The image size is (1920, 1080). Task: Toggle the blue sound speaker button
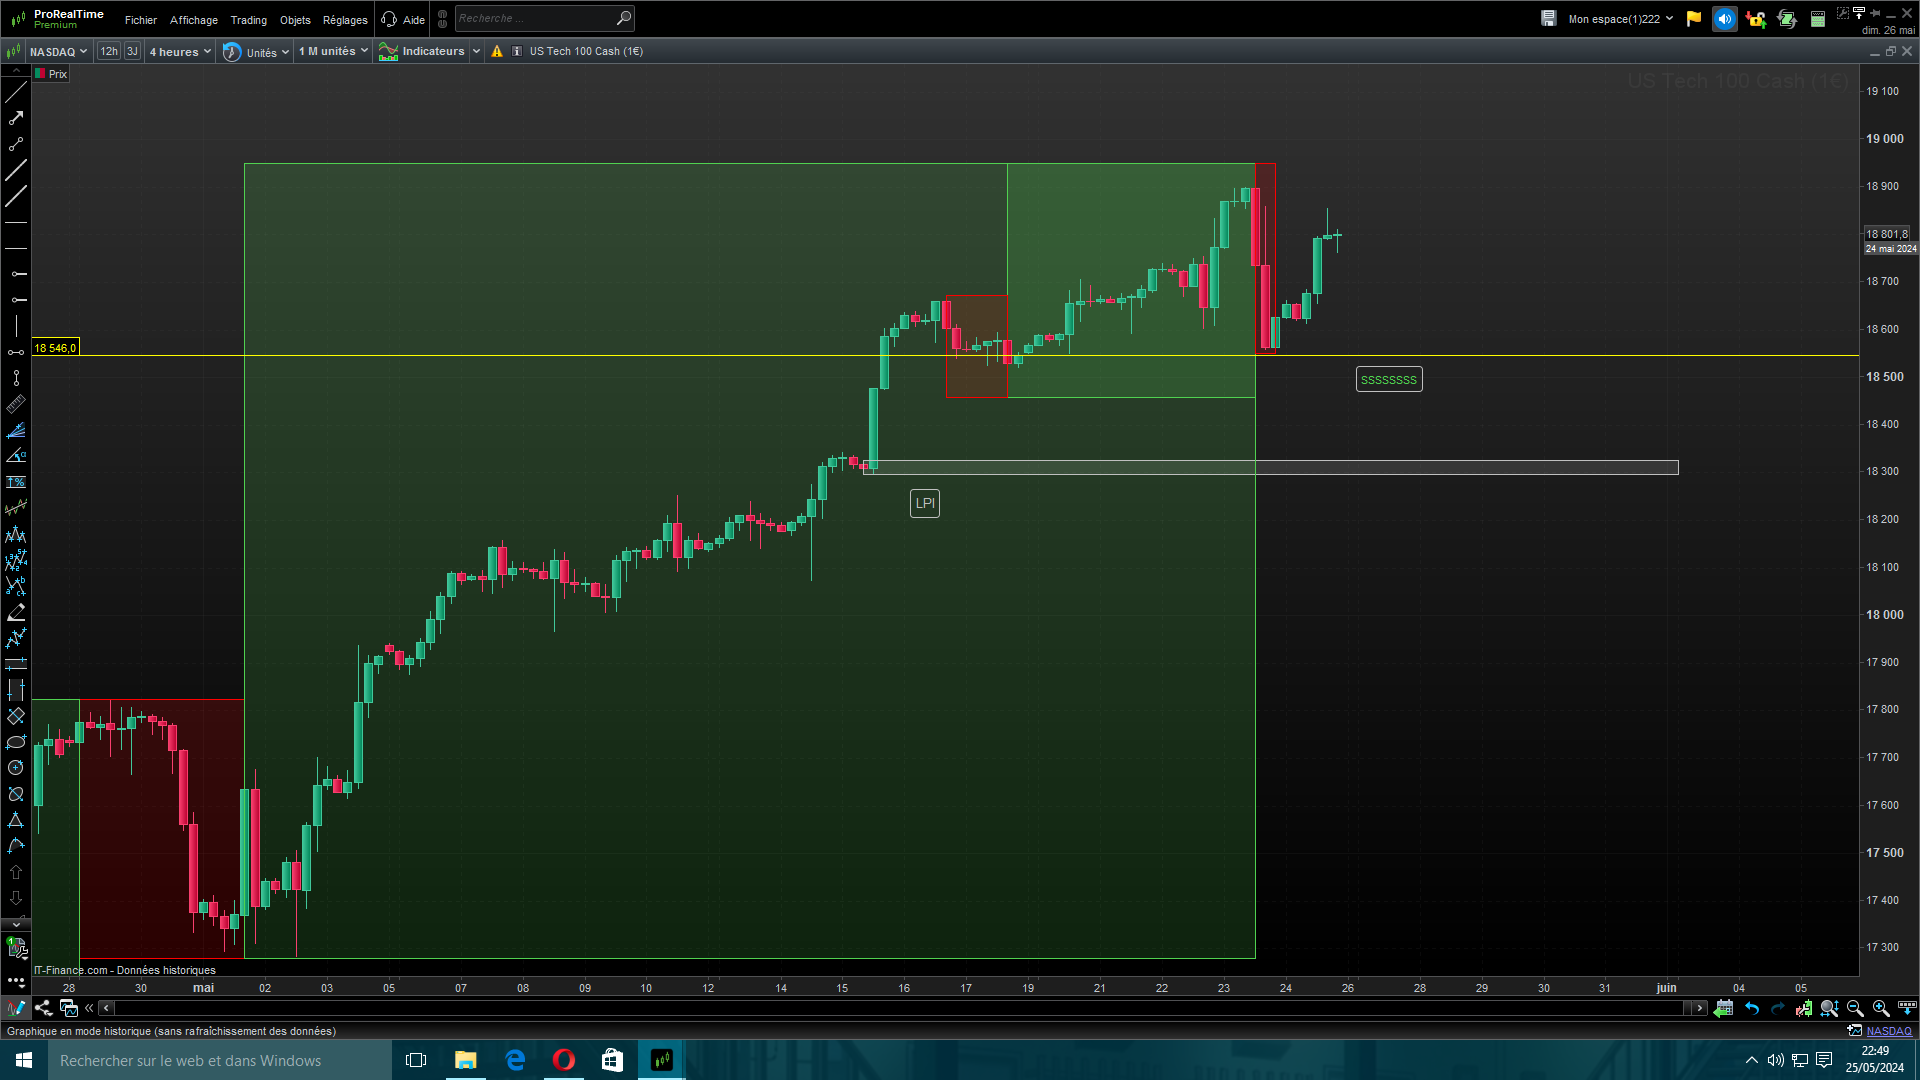pyautogui.click(x=1724, y=19)
